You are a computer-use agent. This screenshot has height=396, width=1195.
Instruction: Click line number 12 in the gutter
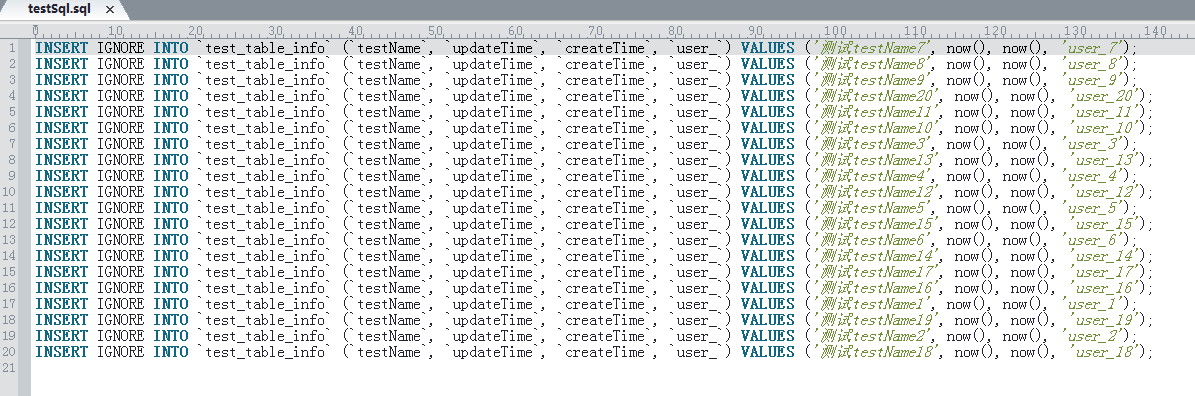point(9,224)
